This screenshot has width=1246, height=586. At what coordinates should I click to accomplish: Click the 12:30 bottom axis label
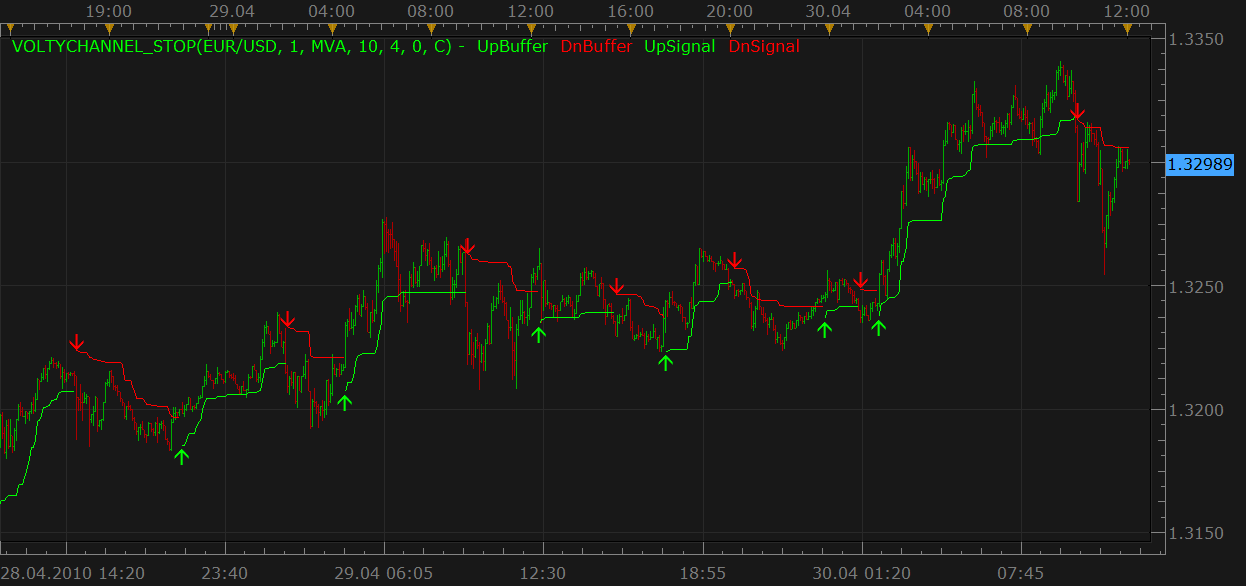point(544,574)
